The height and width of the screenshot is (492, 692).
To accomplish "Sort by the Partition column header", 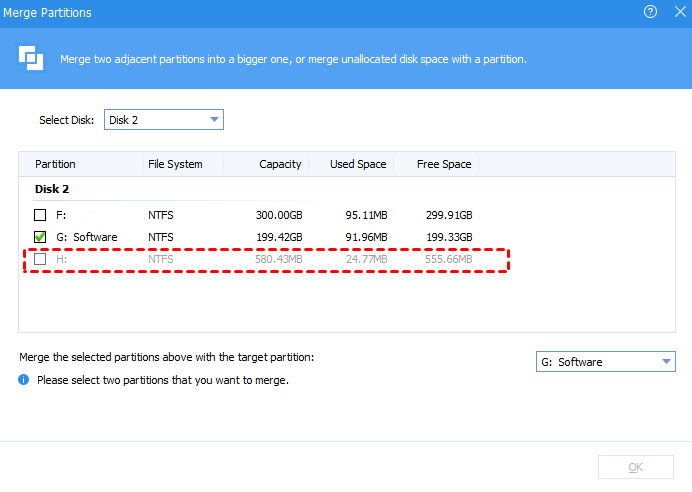I will click(56, 164).
